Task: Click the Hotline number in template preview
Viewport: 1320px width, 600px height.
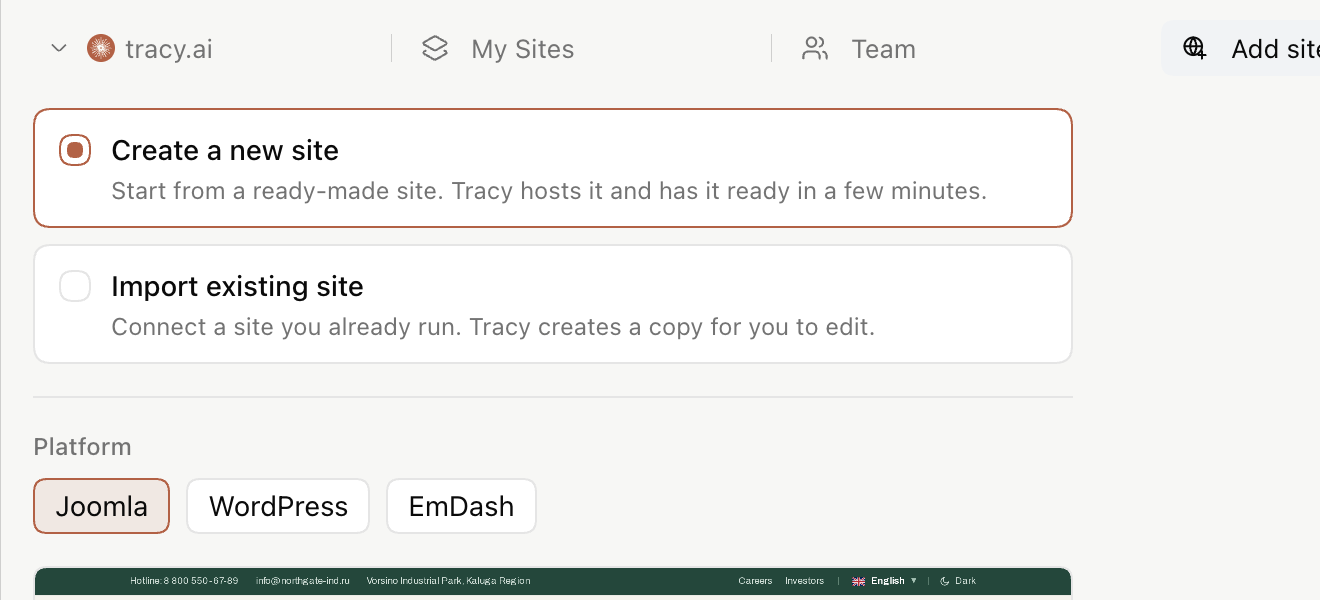Action: 184,581
